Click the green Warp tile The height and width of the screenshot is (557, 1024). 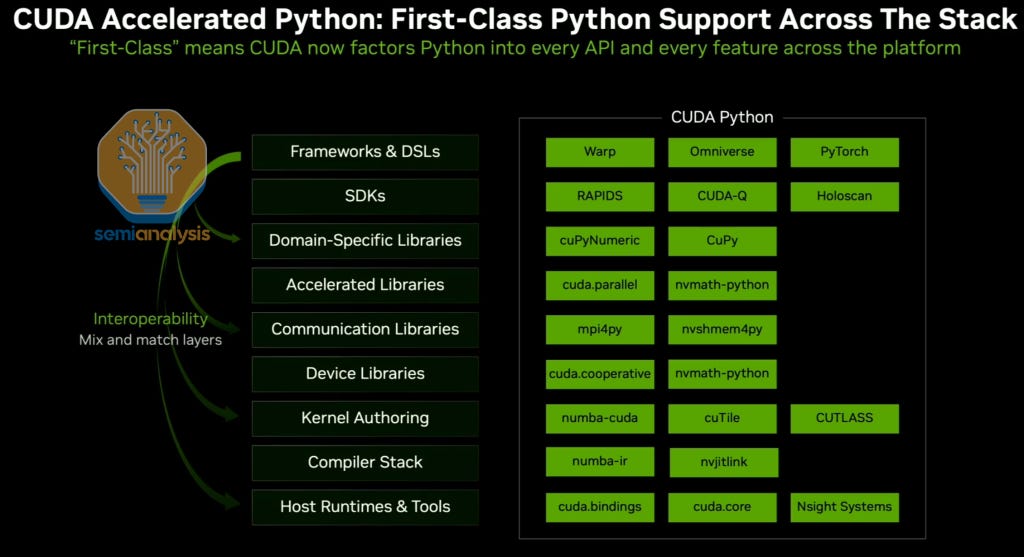pos(600,151)
